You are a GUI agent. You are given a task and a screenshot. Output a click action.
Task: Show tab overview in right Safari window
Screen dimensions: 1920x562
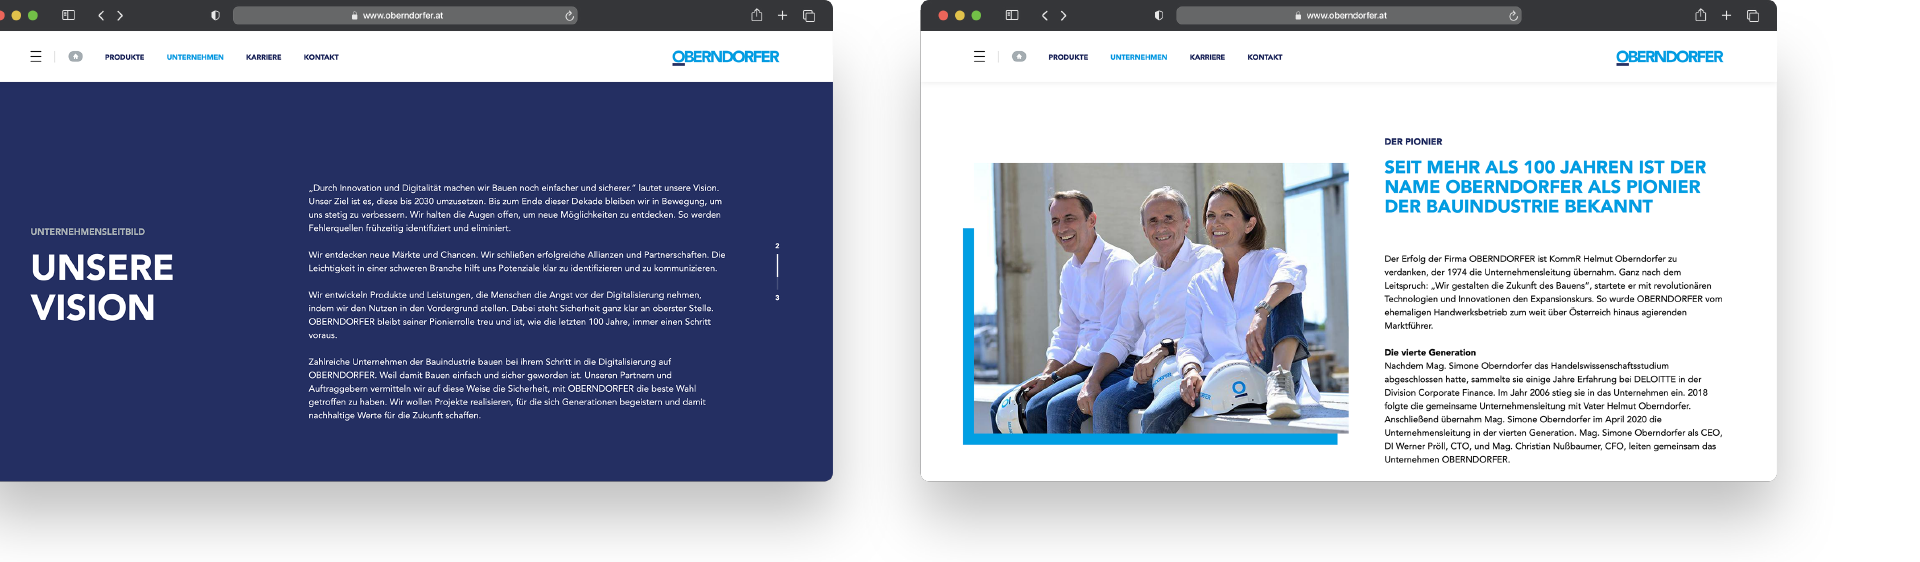click(1753, 15)
